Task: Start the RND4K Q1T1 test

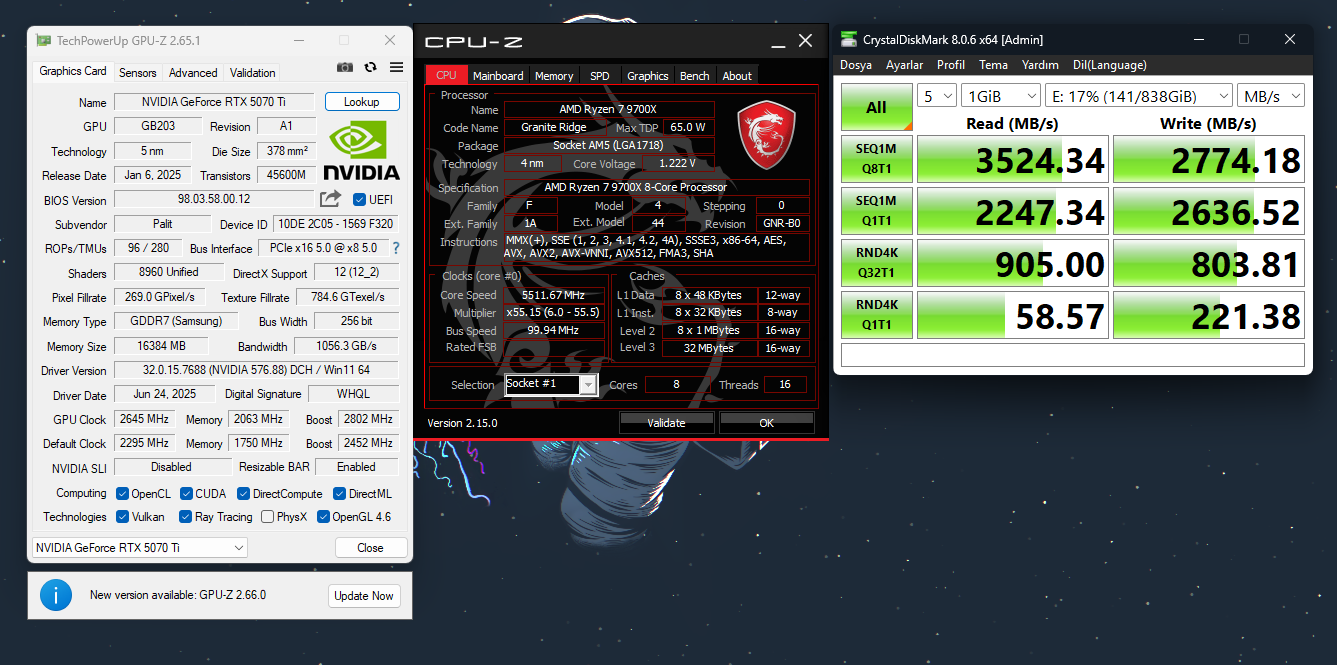Action: coord(876,316)
